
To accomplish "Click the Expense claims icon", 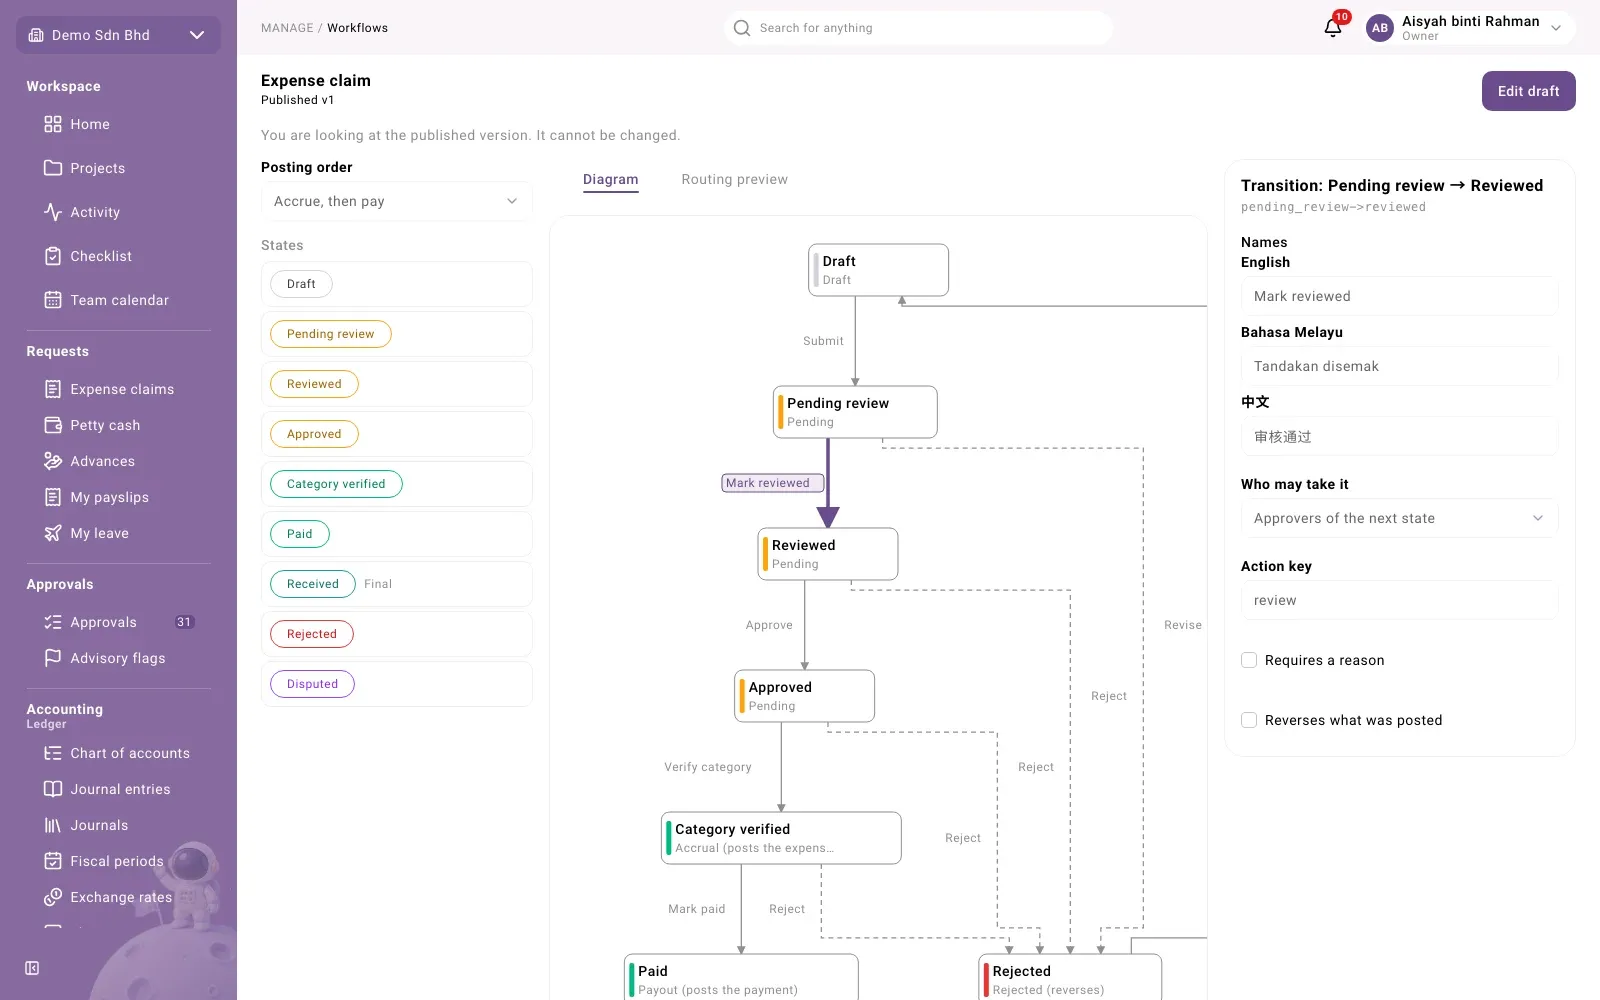I will tap(53, 389).
